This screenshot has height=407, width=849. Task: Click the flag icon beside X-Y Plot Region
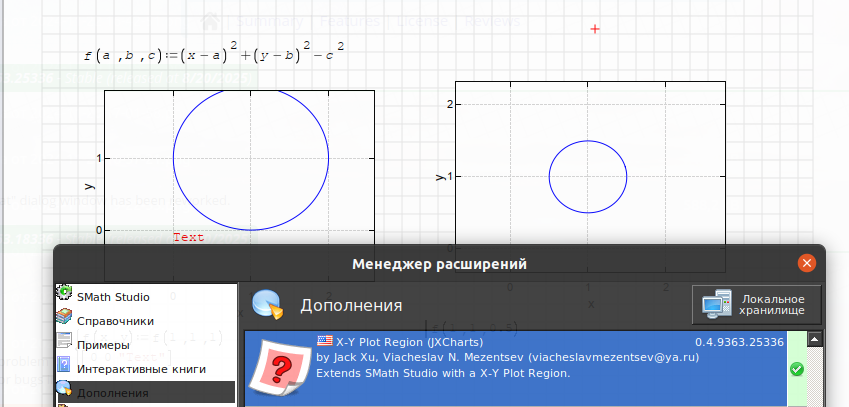pos(324,341)
